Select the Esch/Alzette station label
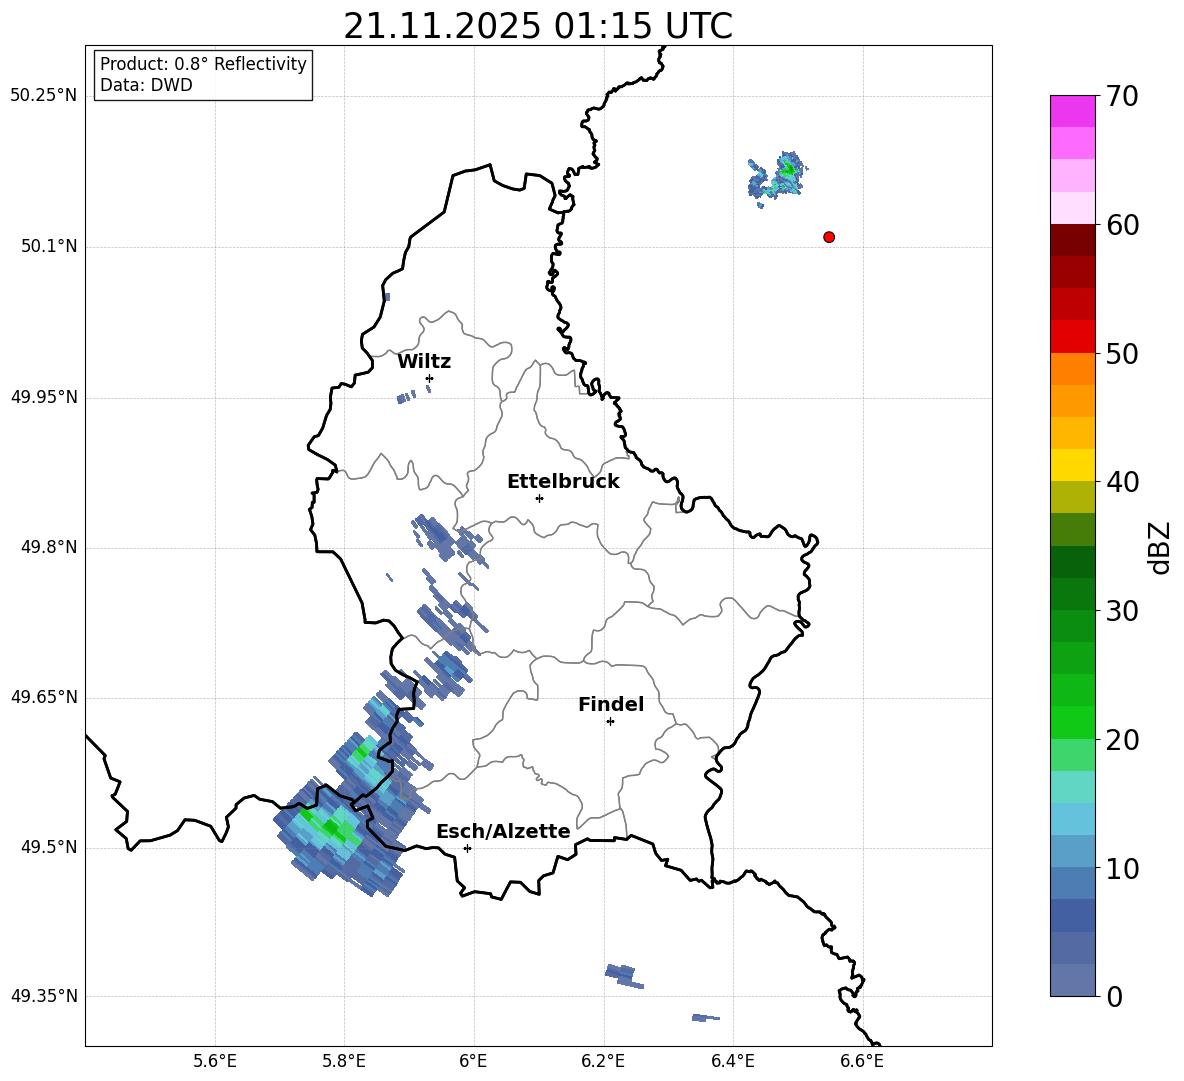This screenshot has width=1184, height=1081. coord(503,832)
